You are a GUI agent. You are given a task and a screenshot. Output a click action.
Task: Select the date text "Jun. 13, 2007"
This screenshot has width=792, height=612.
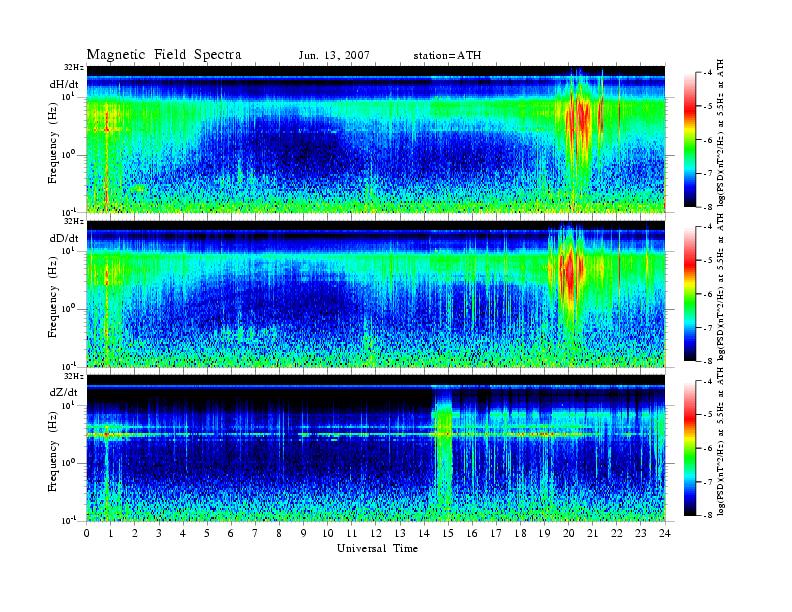point(334,55)
